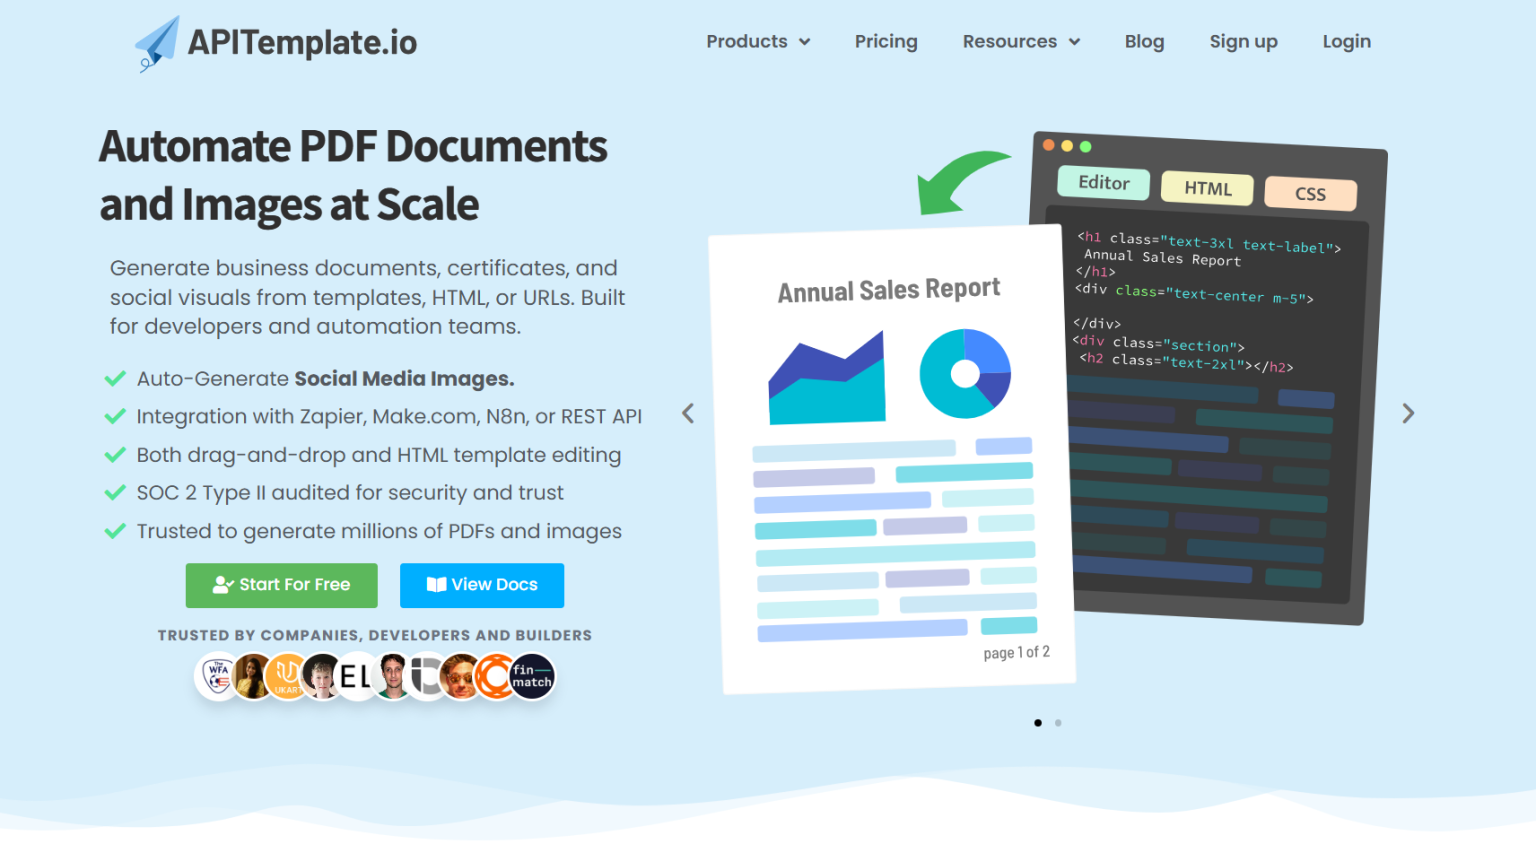Select the first carousel pagination dot
This screenshot has height=844, width=1536.
coord(1038,722)
